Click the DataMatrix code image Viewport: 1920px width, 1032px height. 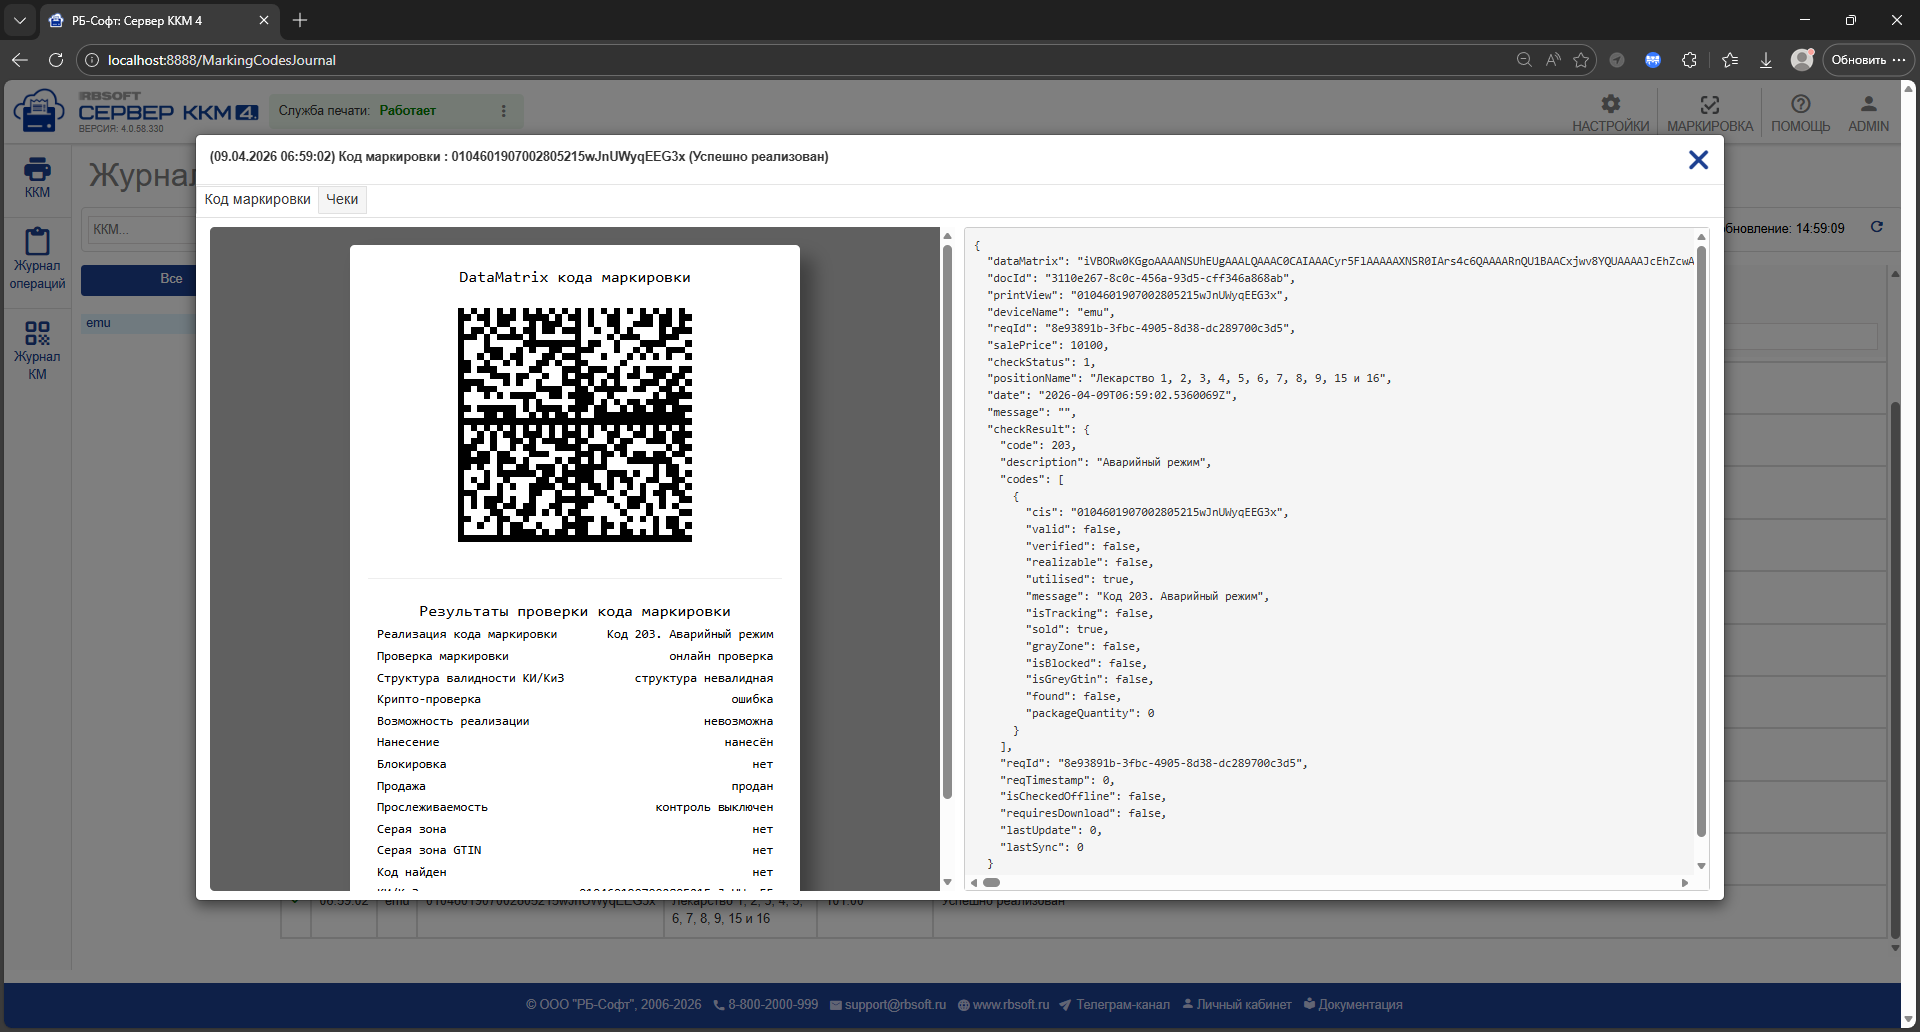575,425
